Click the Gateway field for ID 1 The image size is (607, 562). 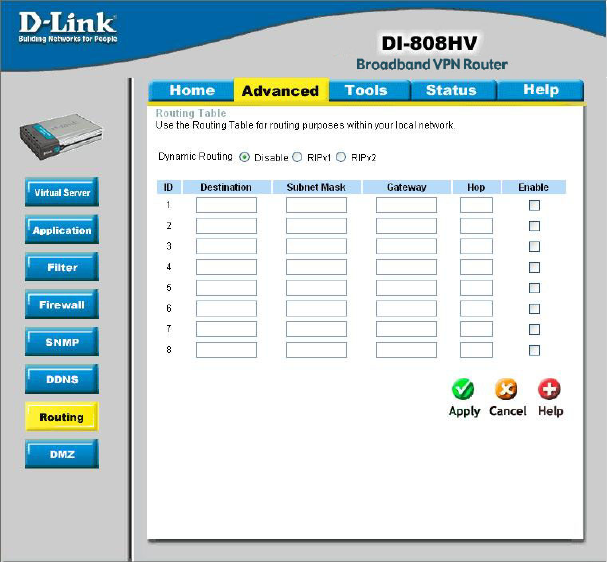pos(406,205)
